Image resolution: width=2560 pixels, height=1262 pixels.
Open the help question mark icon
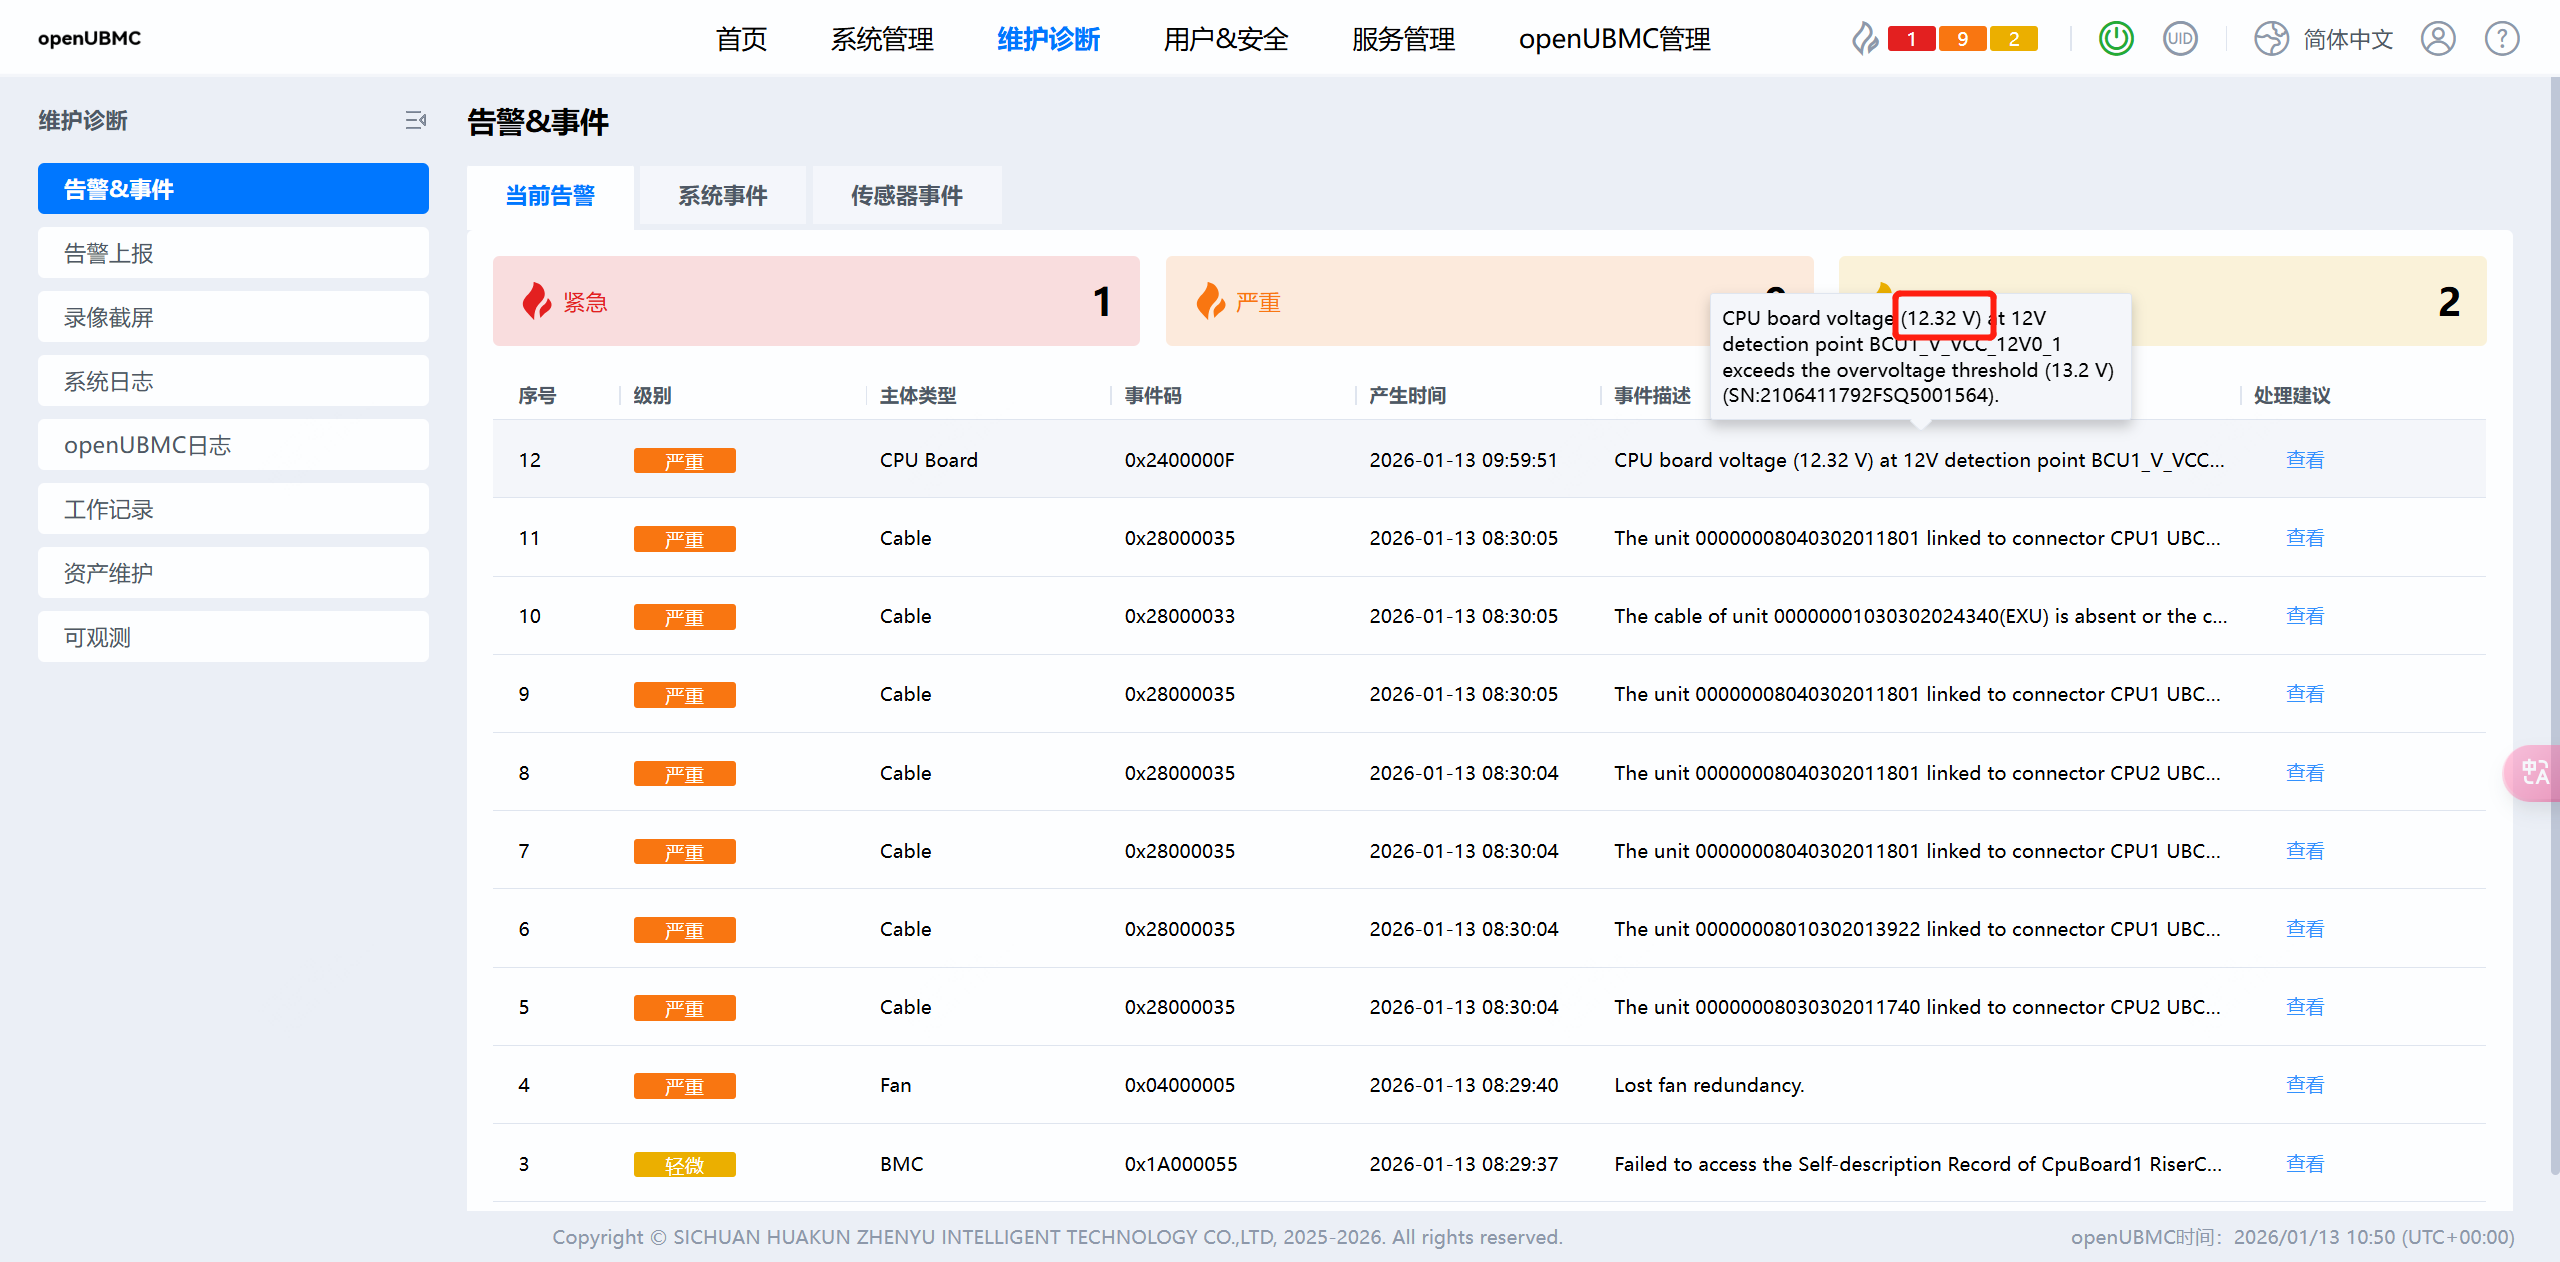[2502, 39]
